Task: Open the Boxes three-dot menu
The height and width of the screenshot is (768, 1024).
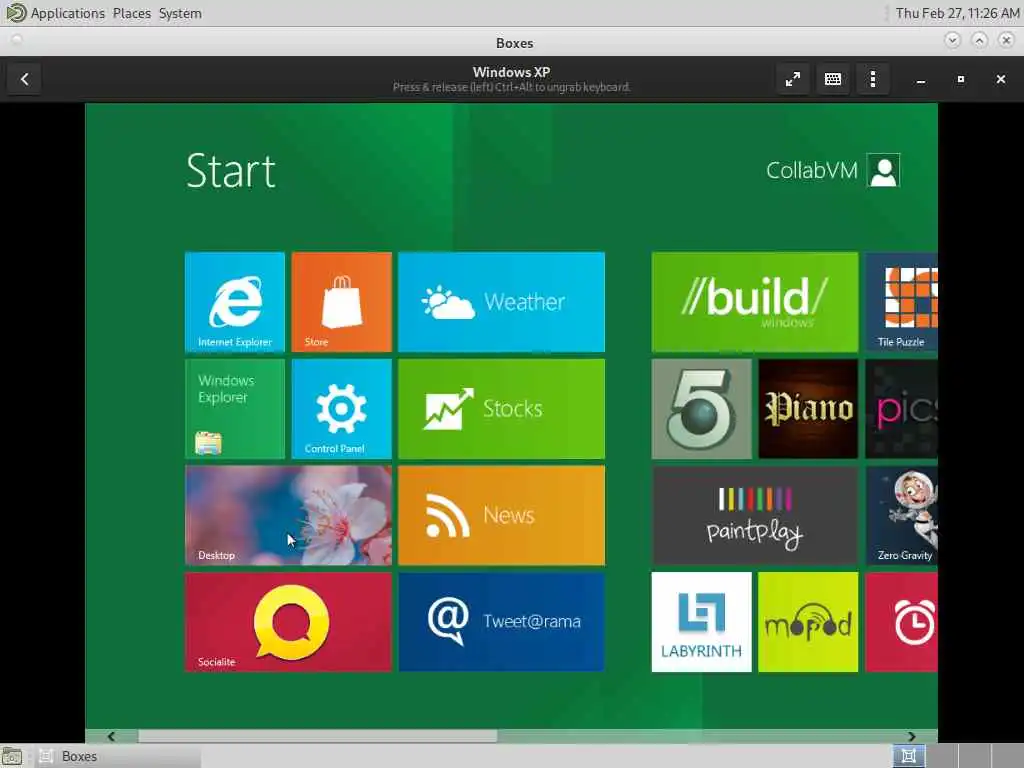Action: 873,79
